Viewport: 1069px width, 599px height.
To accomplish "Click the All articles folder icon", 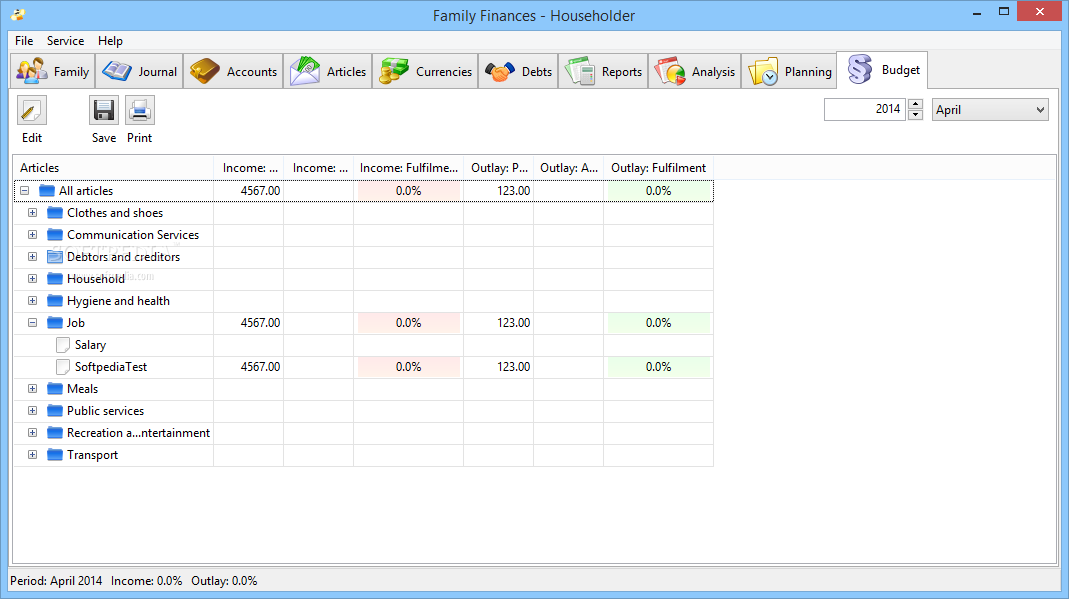I will (46, 191).
